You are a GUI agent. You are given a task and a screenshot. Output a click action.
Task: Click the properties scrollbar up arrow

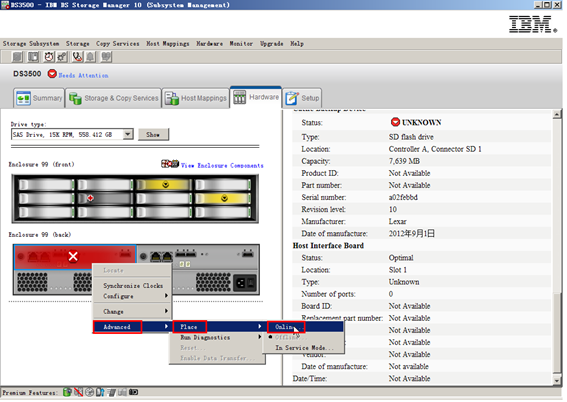pyautogui.click(x=557, y=114)
